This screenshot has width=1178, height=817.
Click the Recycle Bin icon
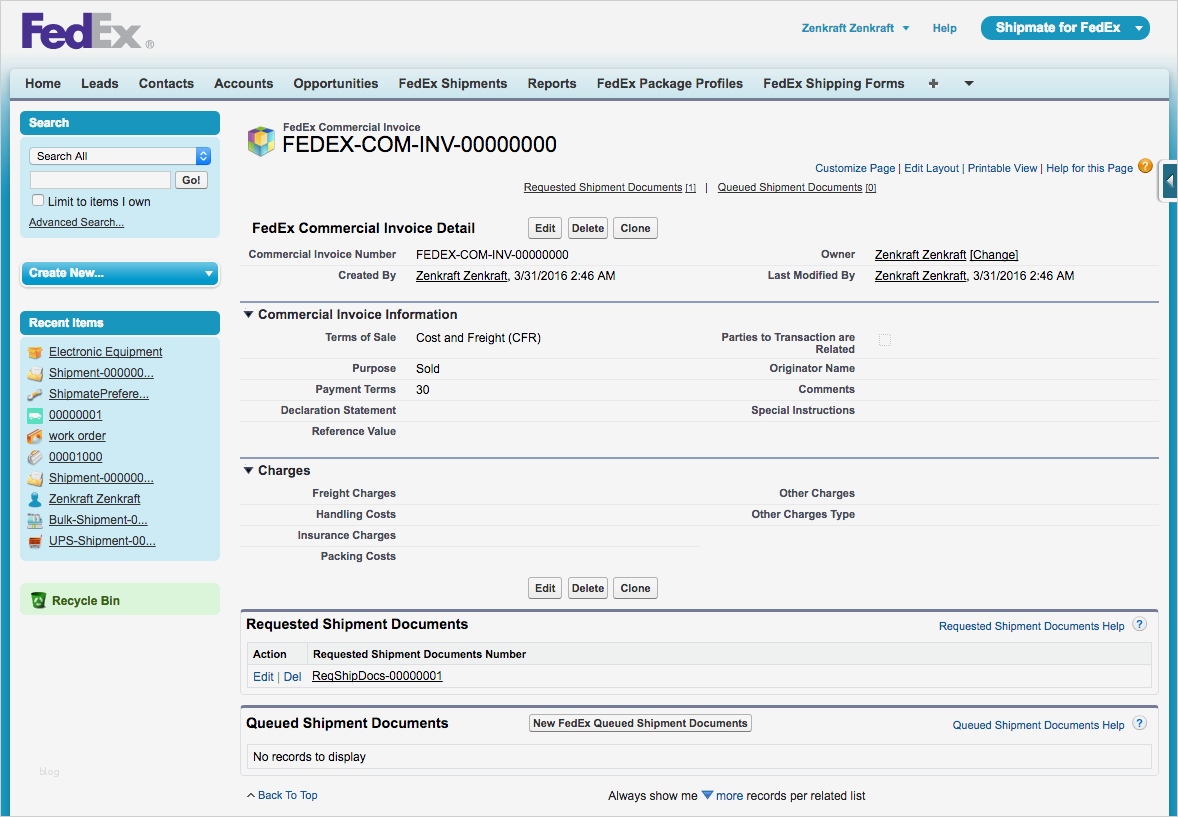tap(38, 600)
